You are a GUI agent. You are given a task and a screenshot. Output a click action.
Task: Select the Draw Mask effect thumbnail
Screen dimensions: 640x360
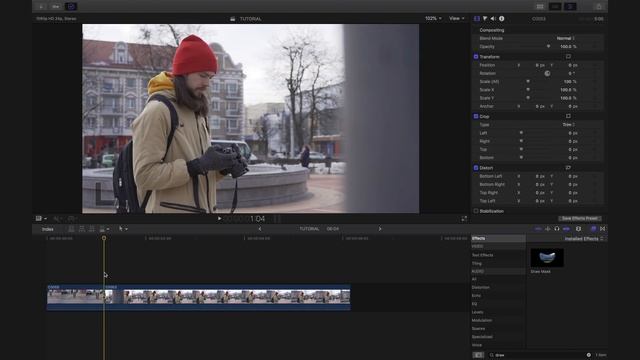pyautogui.click(x=547, y=258)
